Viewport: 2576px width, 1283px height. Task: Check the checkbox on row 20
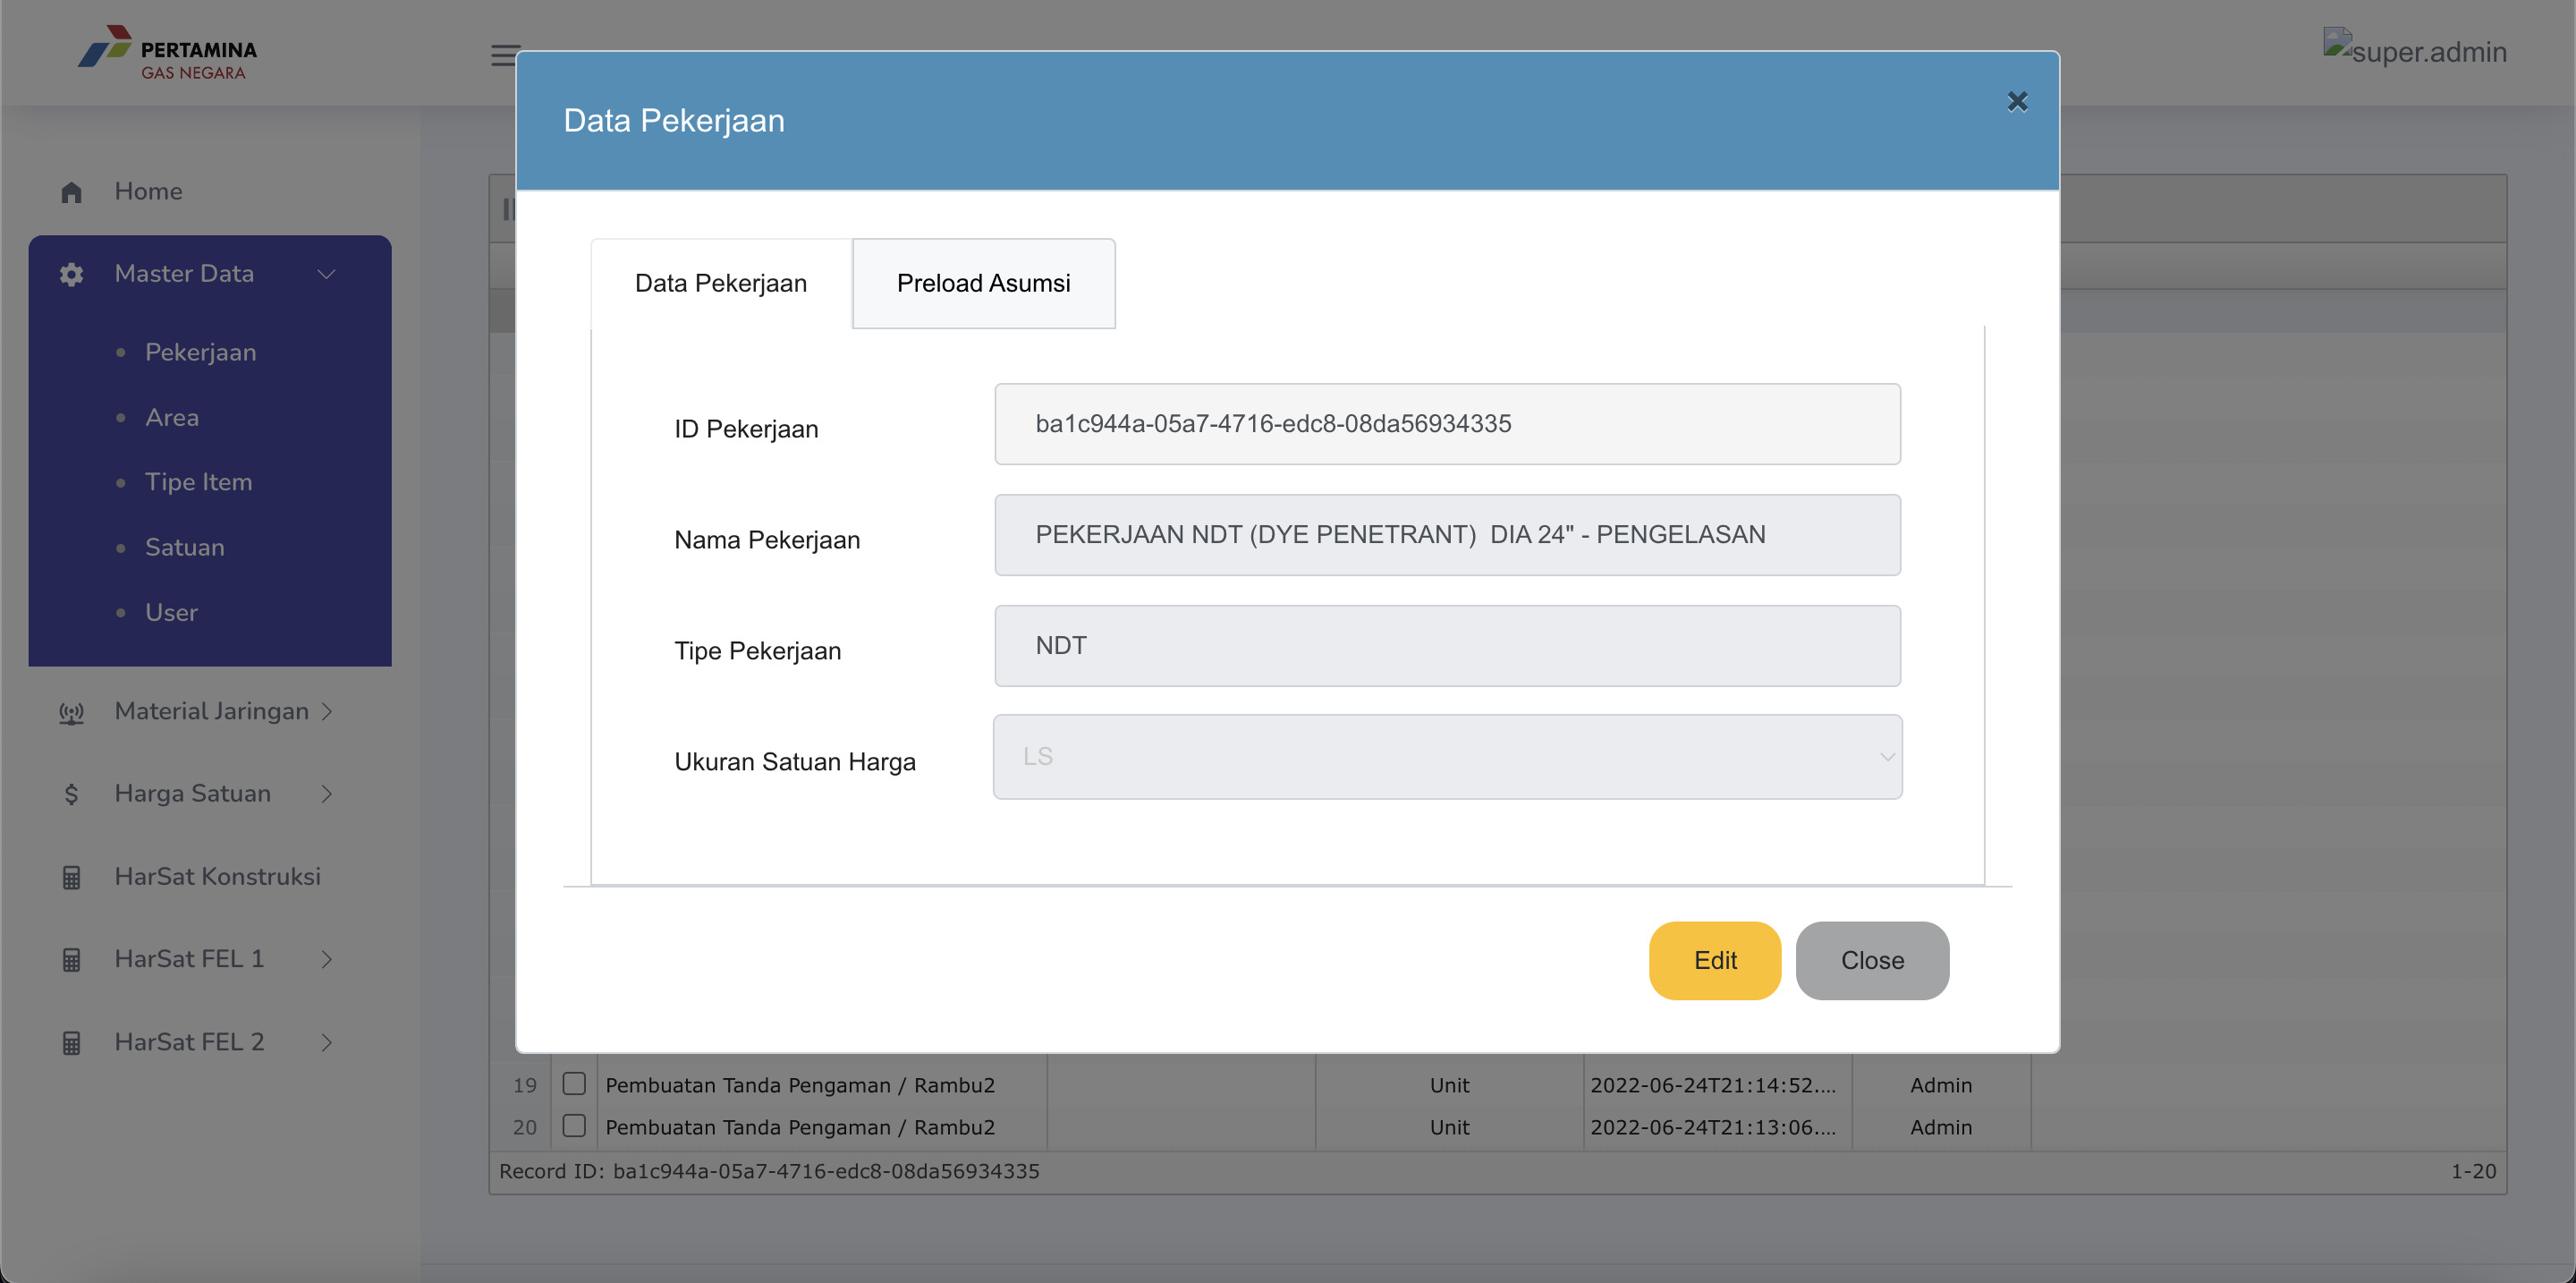click(574, 1126)
